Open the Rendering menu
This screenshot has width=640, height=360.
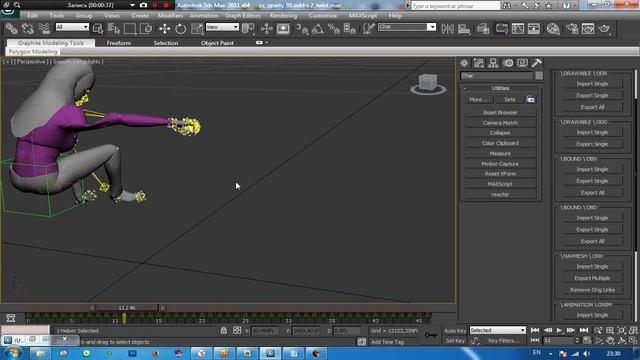[283, 16]
